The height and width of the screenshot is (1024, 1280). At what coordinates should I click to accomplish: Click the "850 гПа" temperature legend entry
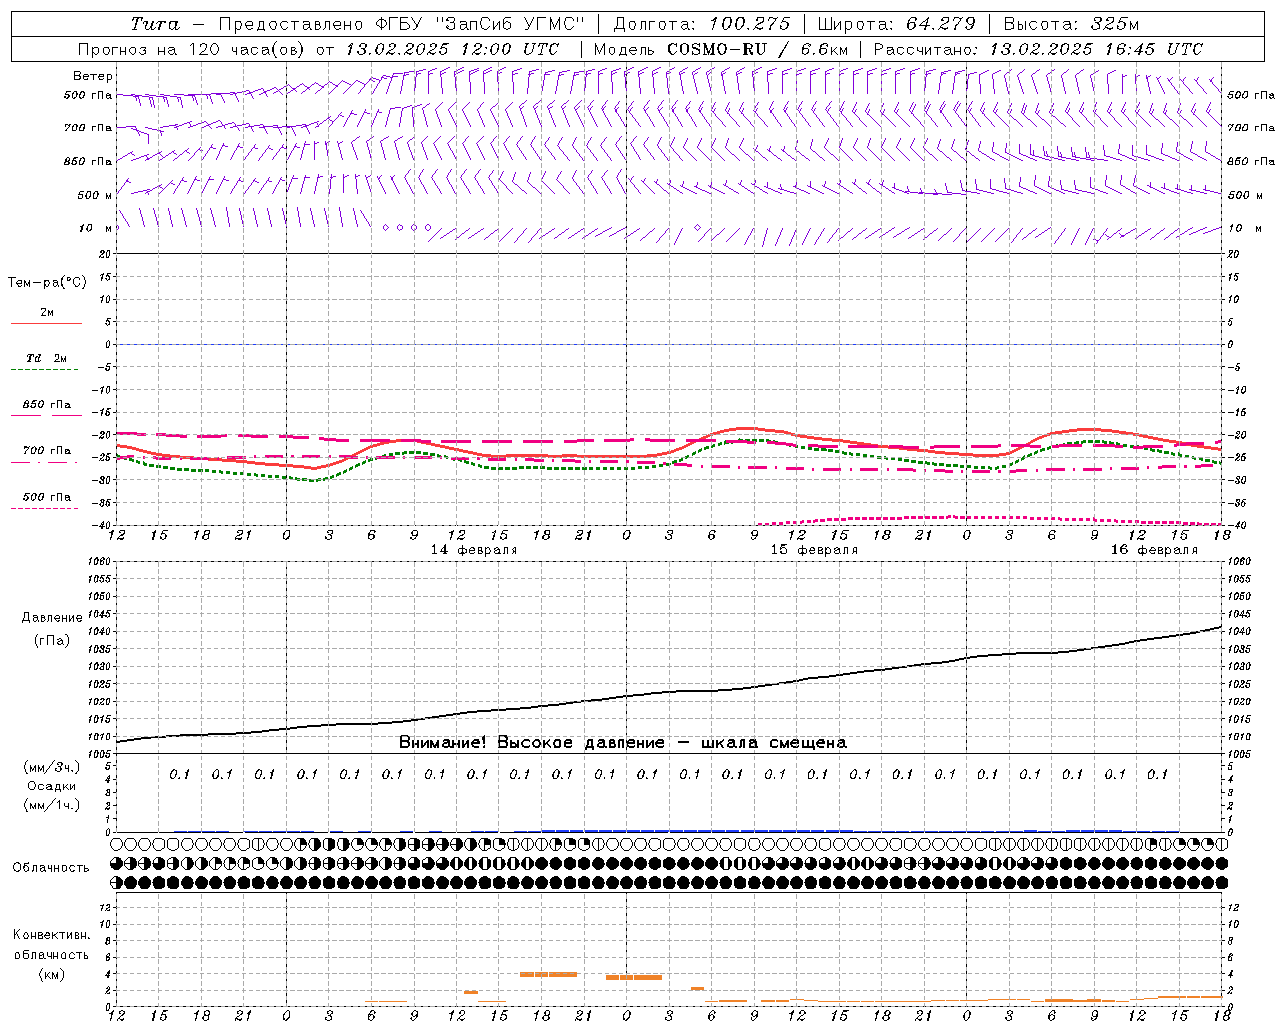point(47,405)
